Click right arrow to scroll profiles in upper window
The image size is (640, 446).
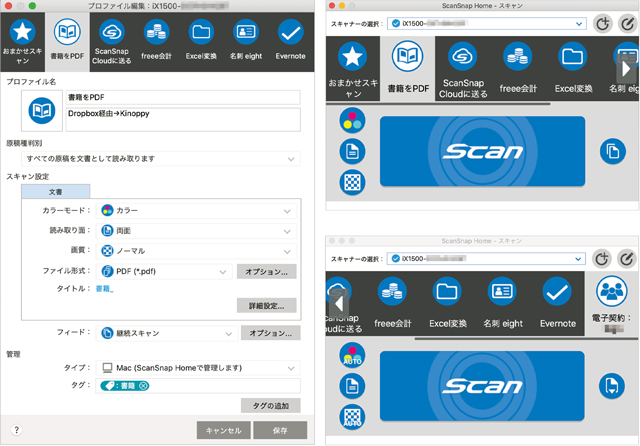point(626,69)
